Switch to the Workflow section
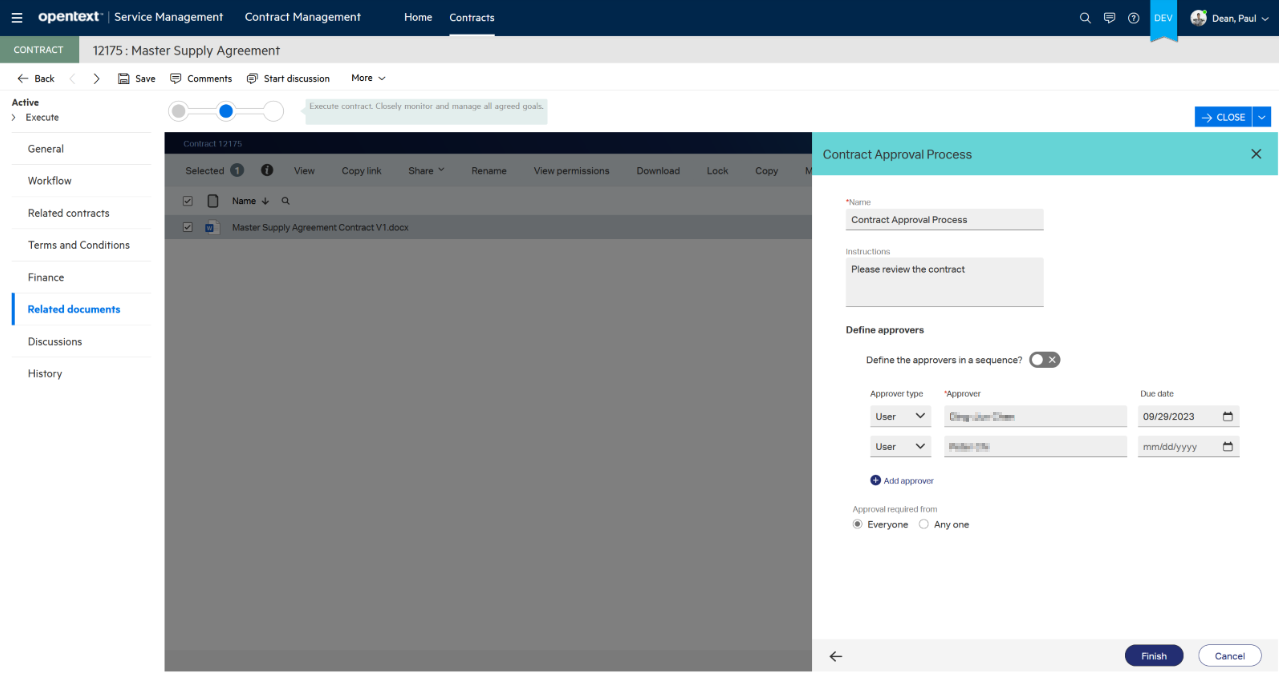Viewport: 1279px width, 674px height. pyautogui.click(x=50, y=181)
